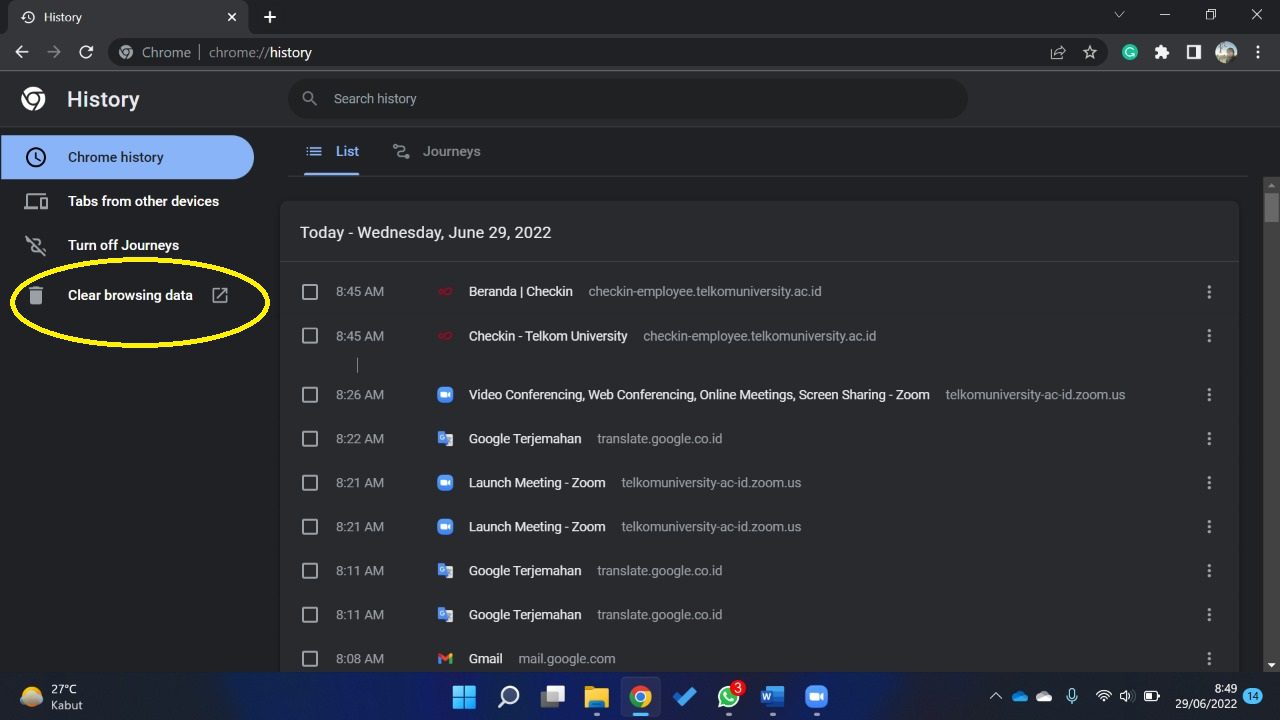1280x720 pixels.
Task: Show hidden system tray icons
Action: [x=995, y=697]
